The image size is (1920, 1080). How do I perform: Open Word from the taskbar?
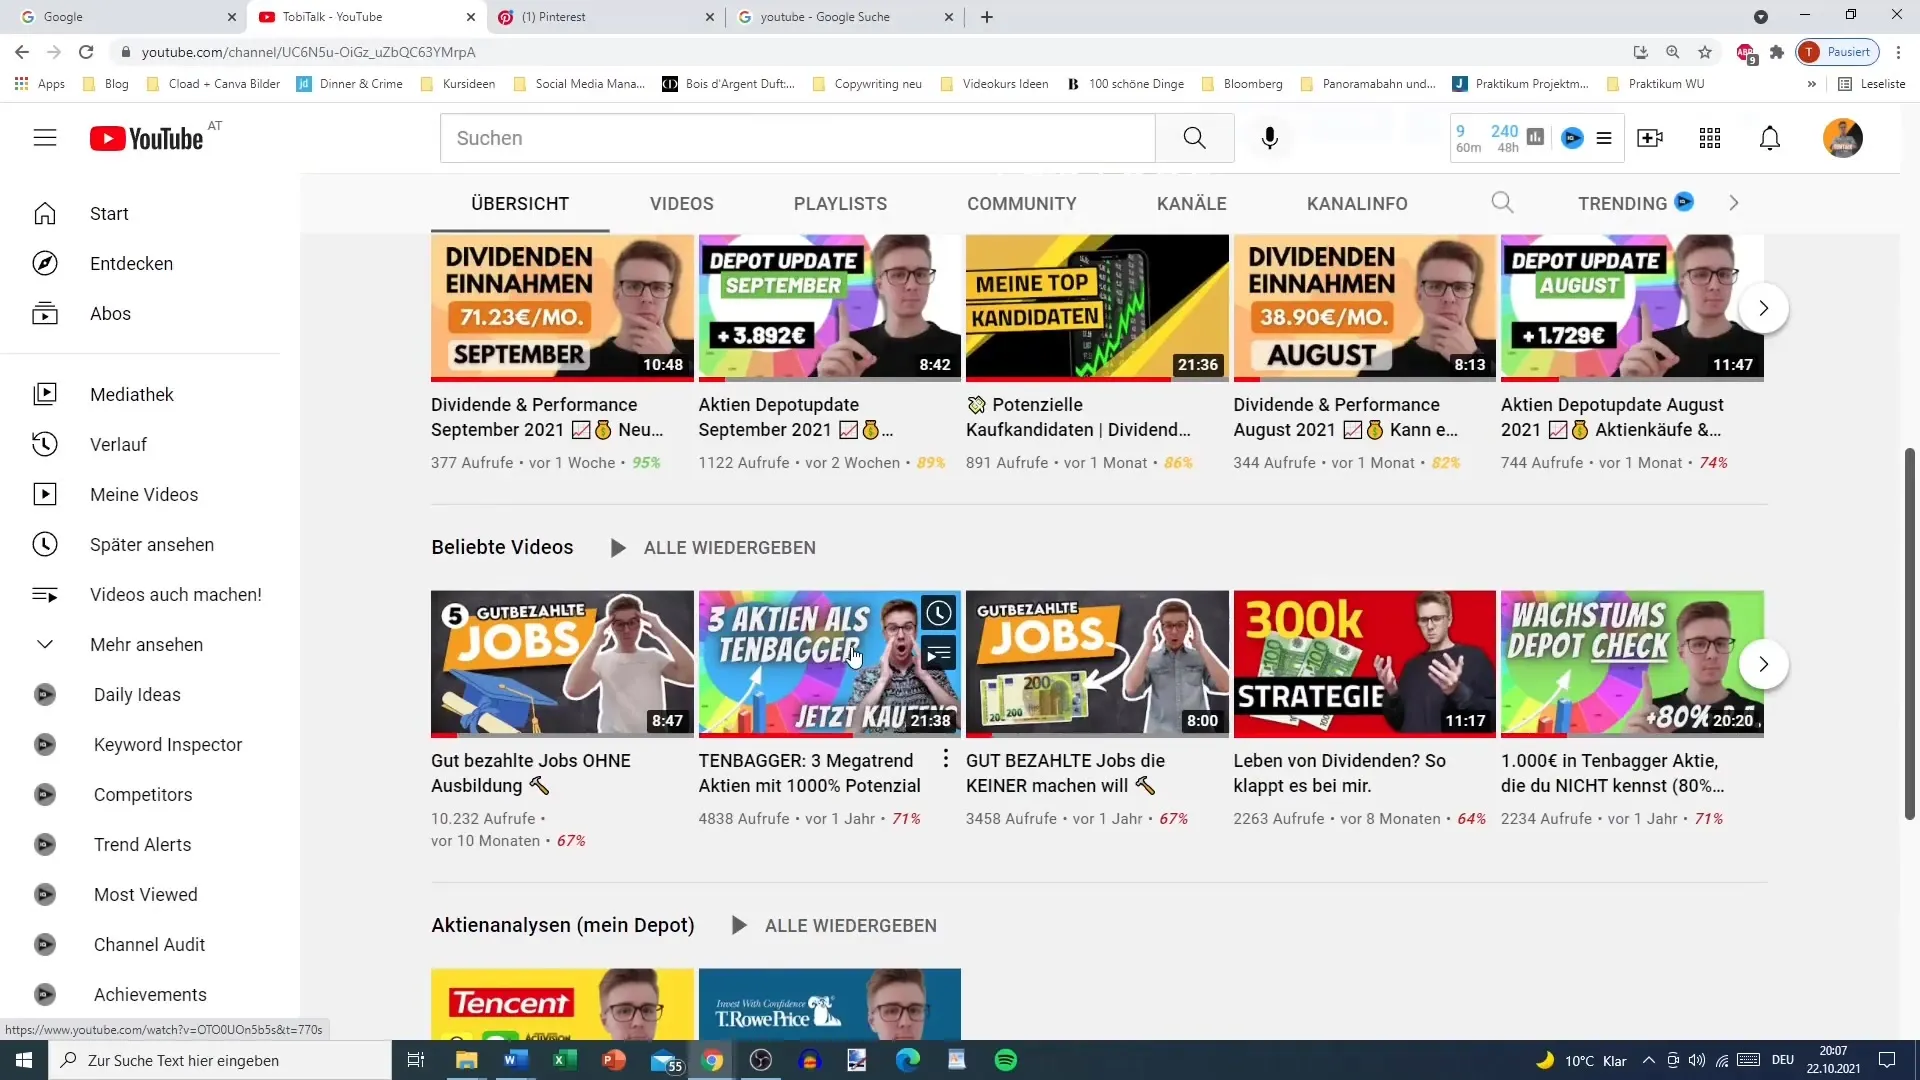(515, 1060)
